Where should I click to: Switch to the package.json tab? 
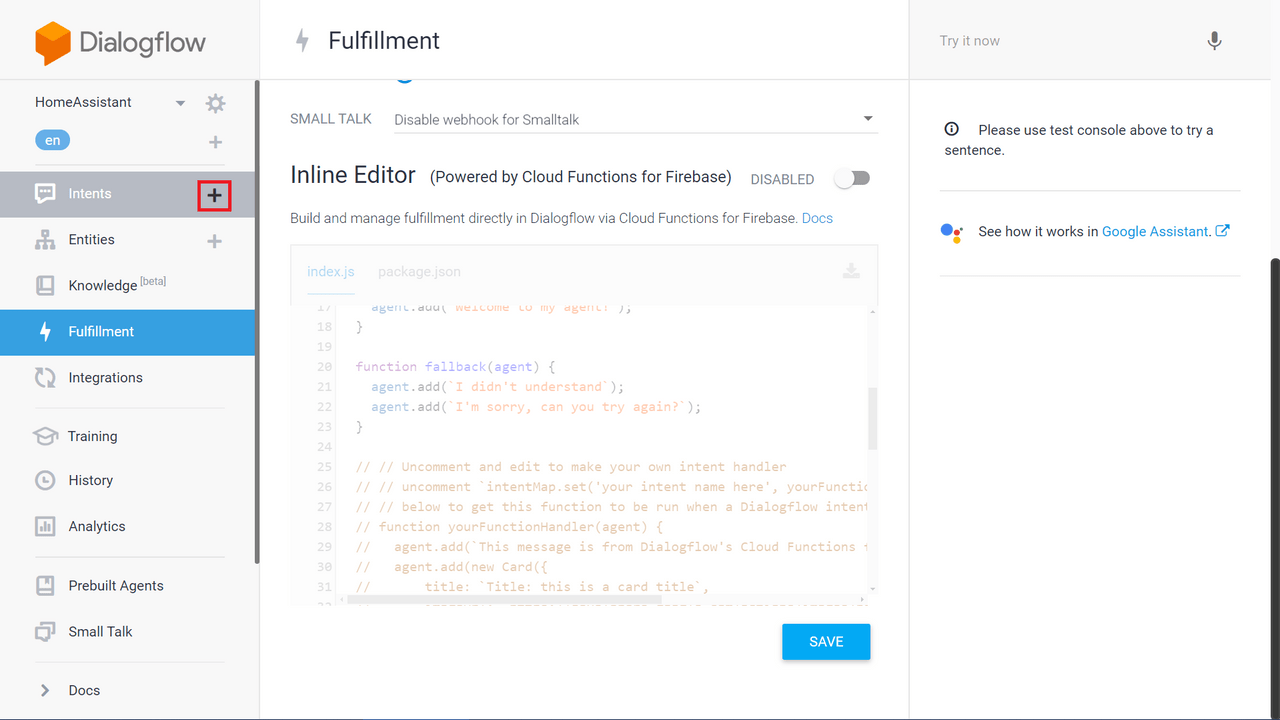[x=419, y=272]
